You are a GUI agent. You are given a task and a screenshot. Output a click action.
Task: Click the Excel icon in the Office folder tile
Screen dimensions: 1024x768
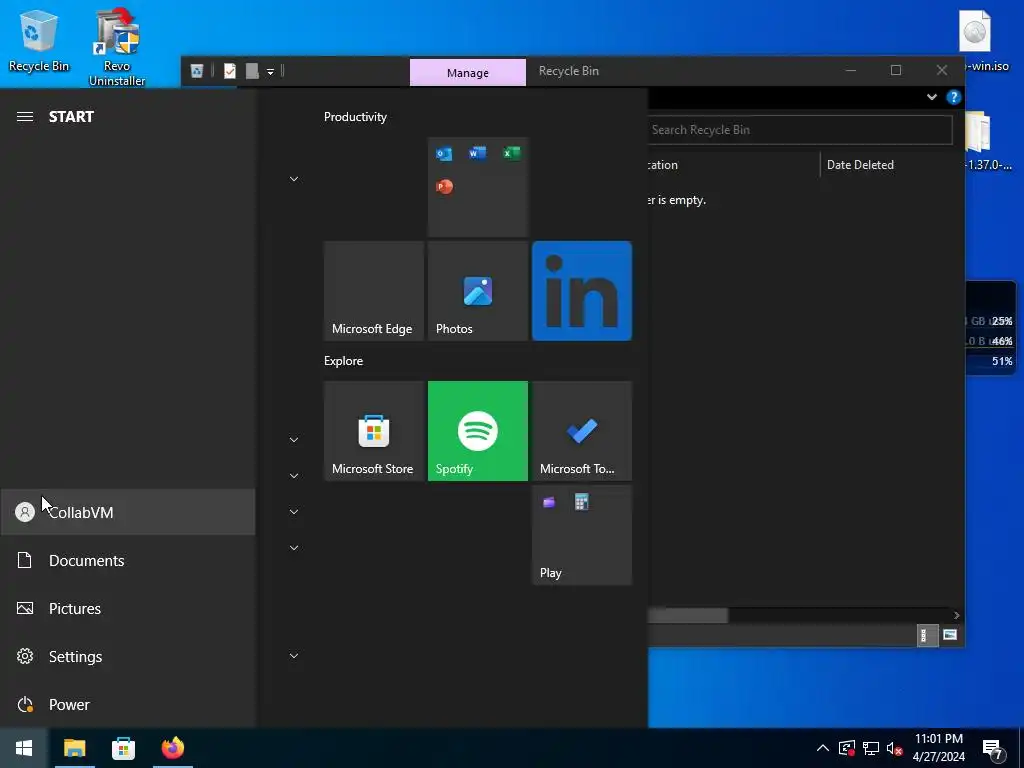[x=511, y=153]
